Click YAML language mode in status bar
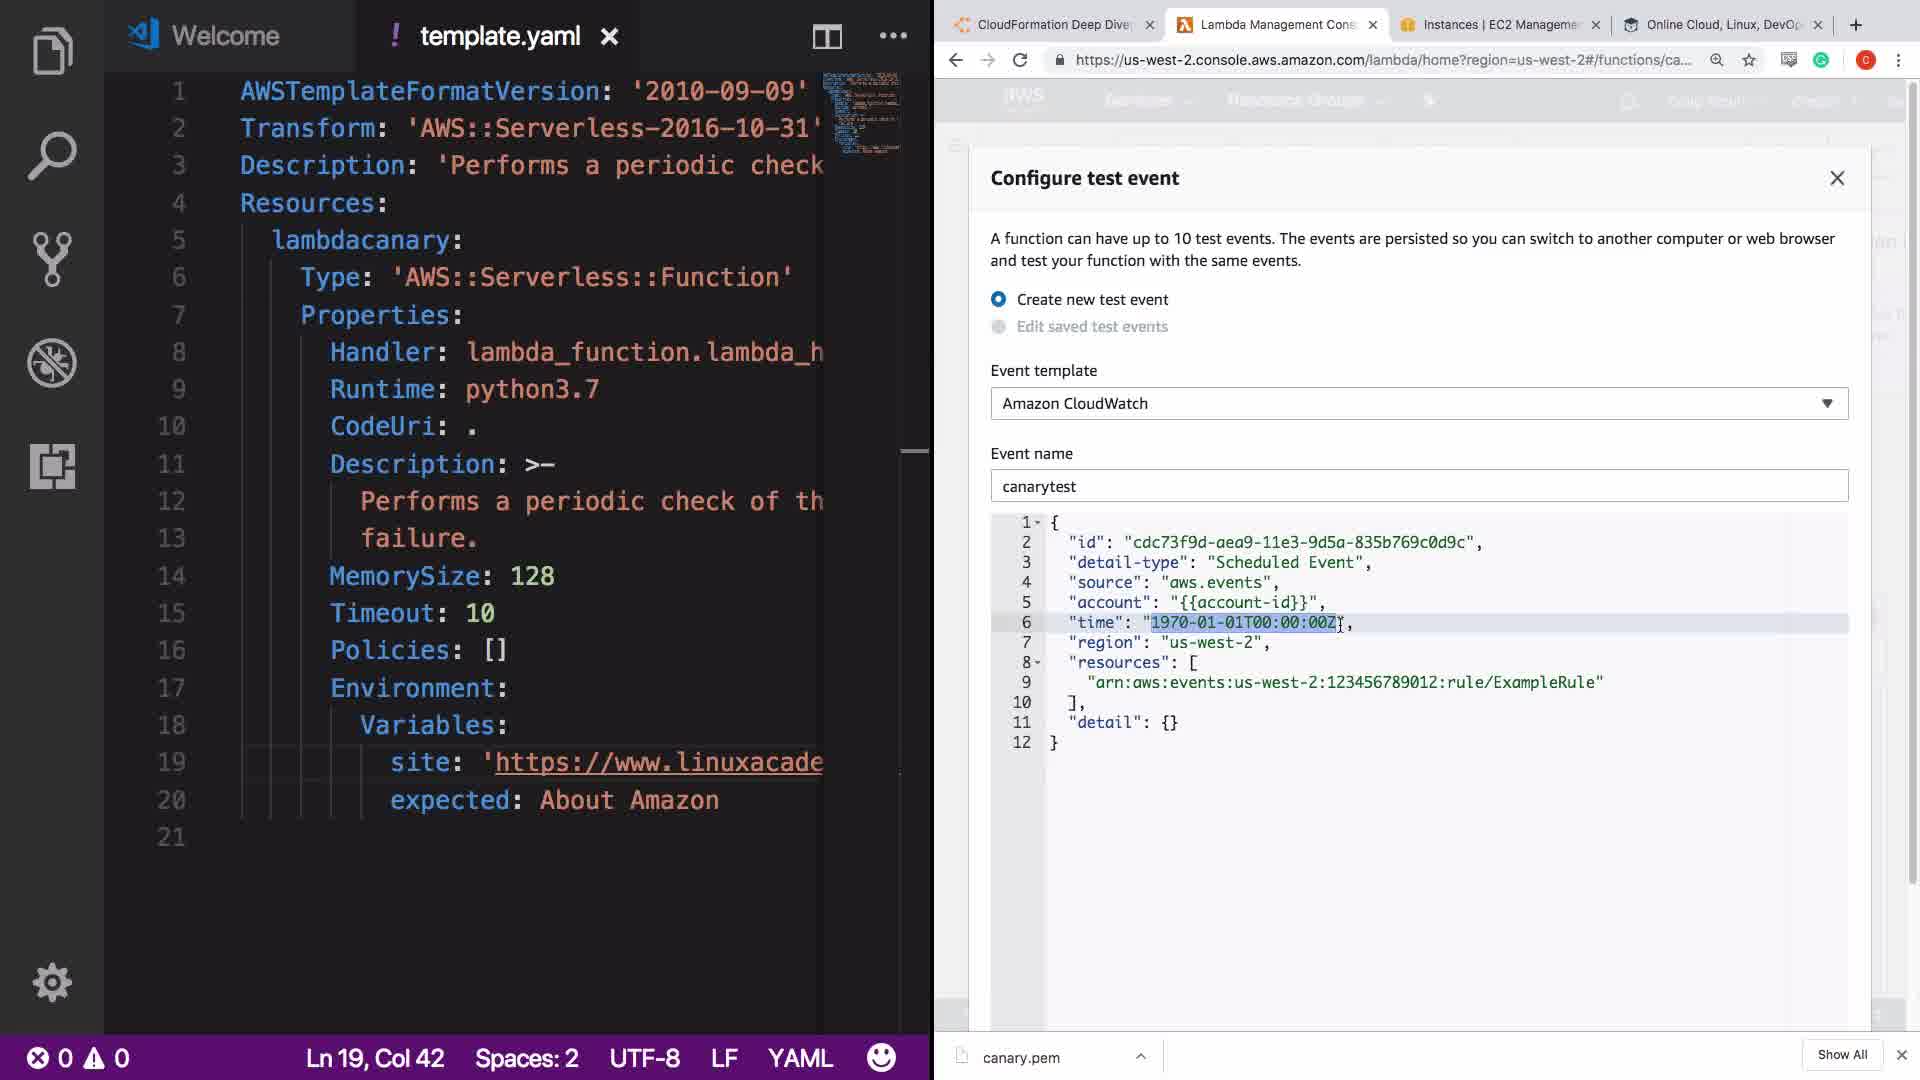Viewport: 1920px width, 1080px height. [x=799, y=1058]
